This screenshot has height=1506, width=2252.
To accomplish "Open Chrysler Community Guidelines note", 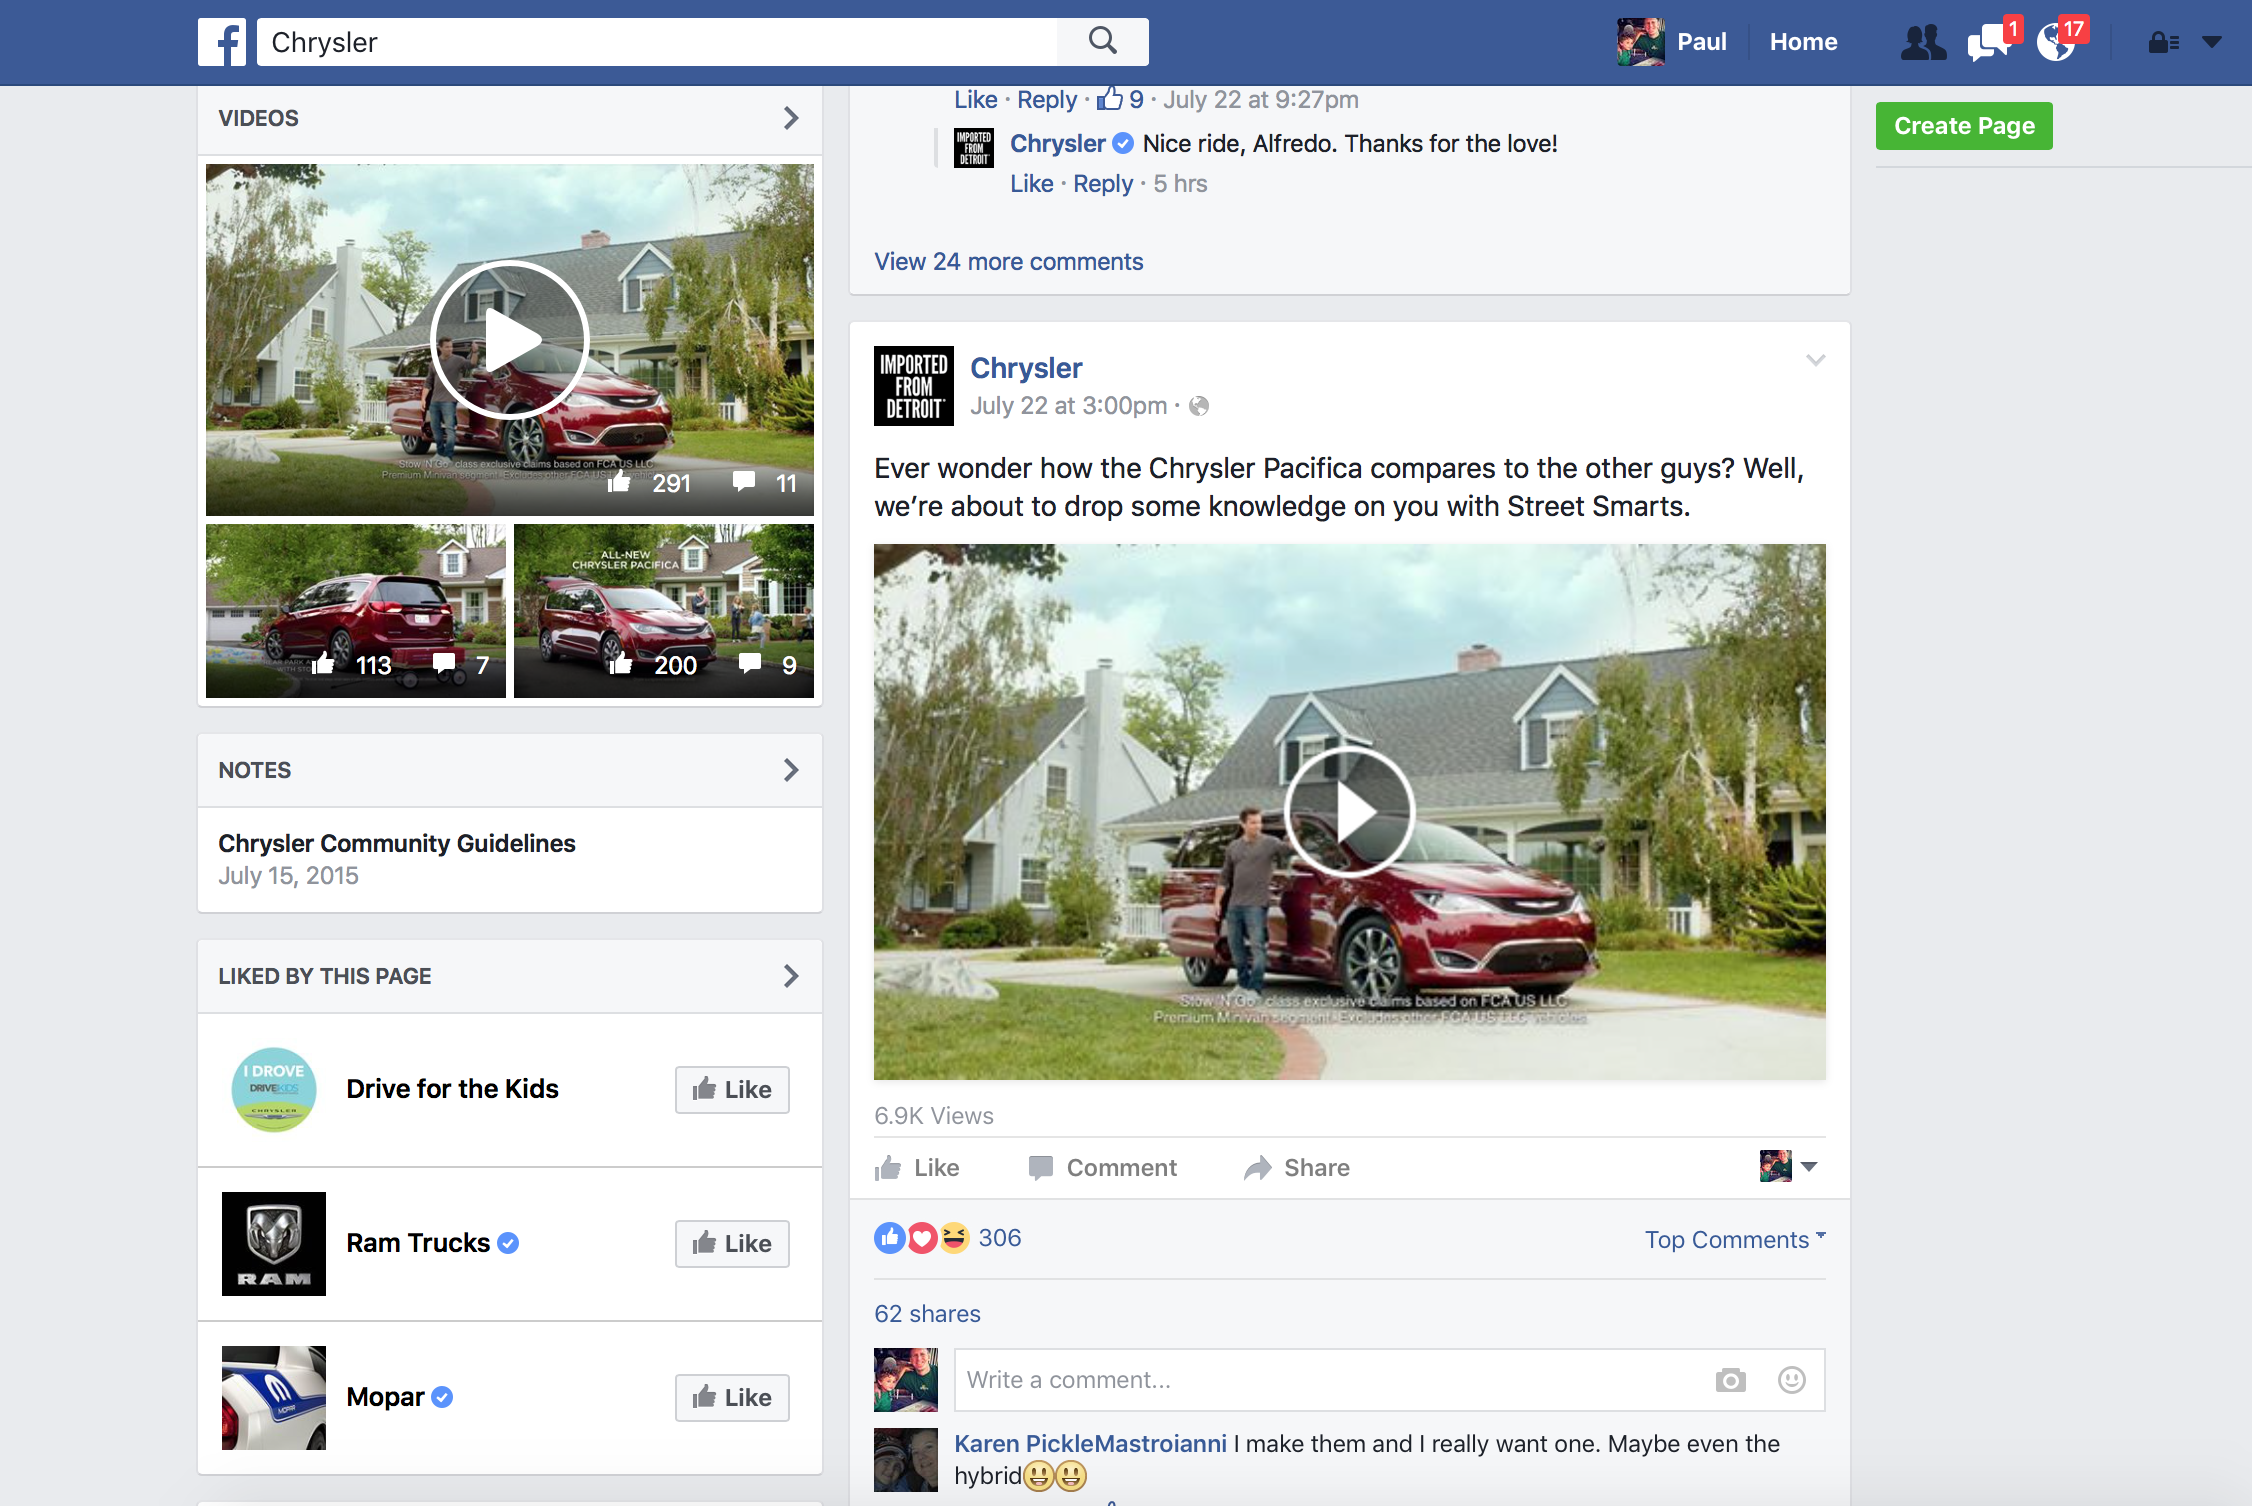I will click(x=397, y=843).
